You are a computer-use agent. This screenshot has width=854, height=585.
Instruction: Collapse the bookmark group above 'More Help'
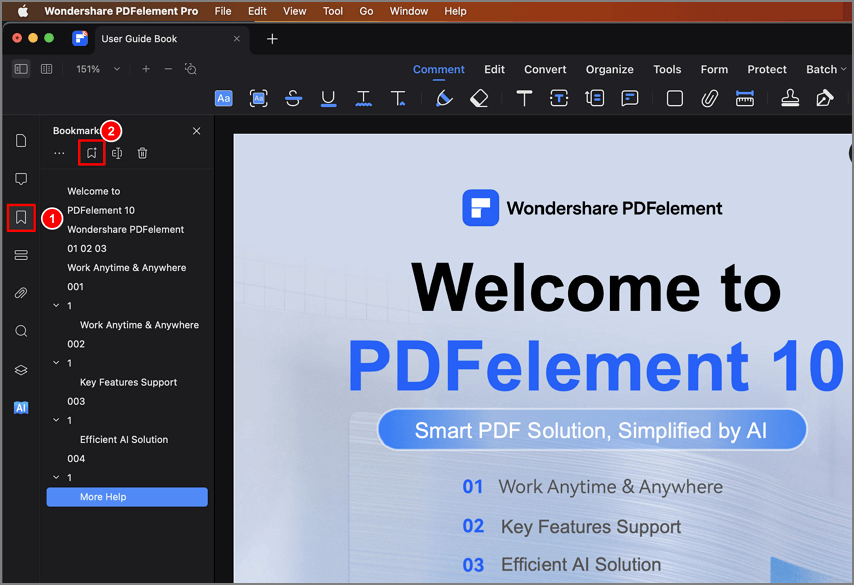pos(56,477)
